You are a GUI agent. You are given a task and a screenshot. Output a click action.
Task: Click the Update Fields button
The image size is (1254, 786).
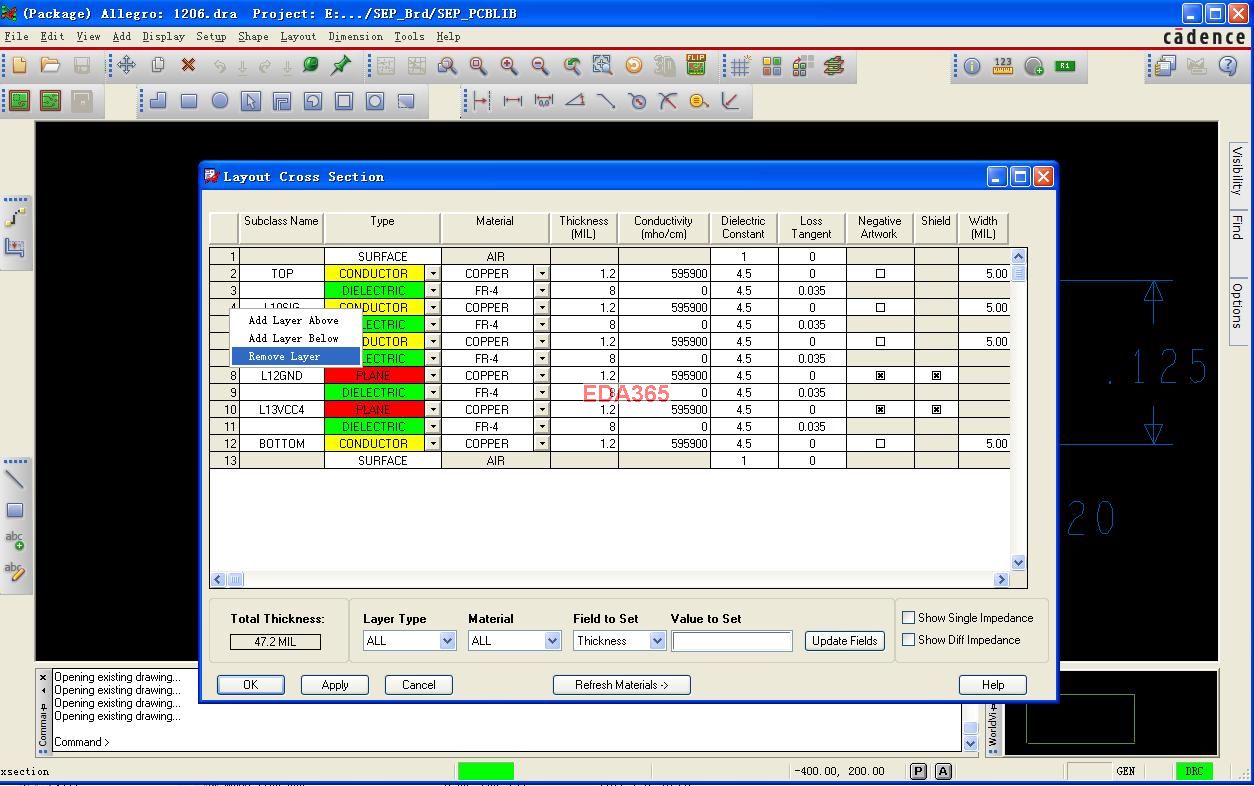[x=844, y=641]
